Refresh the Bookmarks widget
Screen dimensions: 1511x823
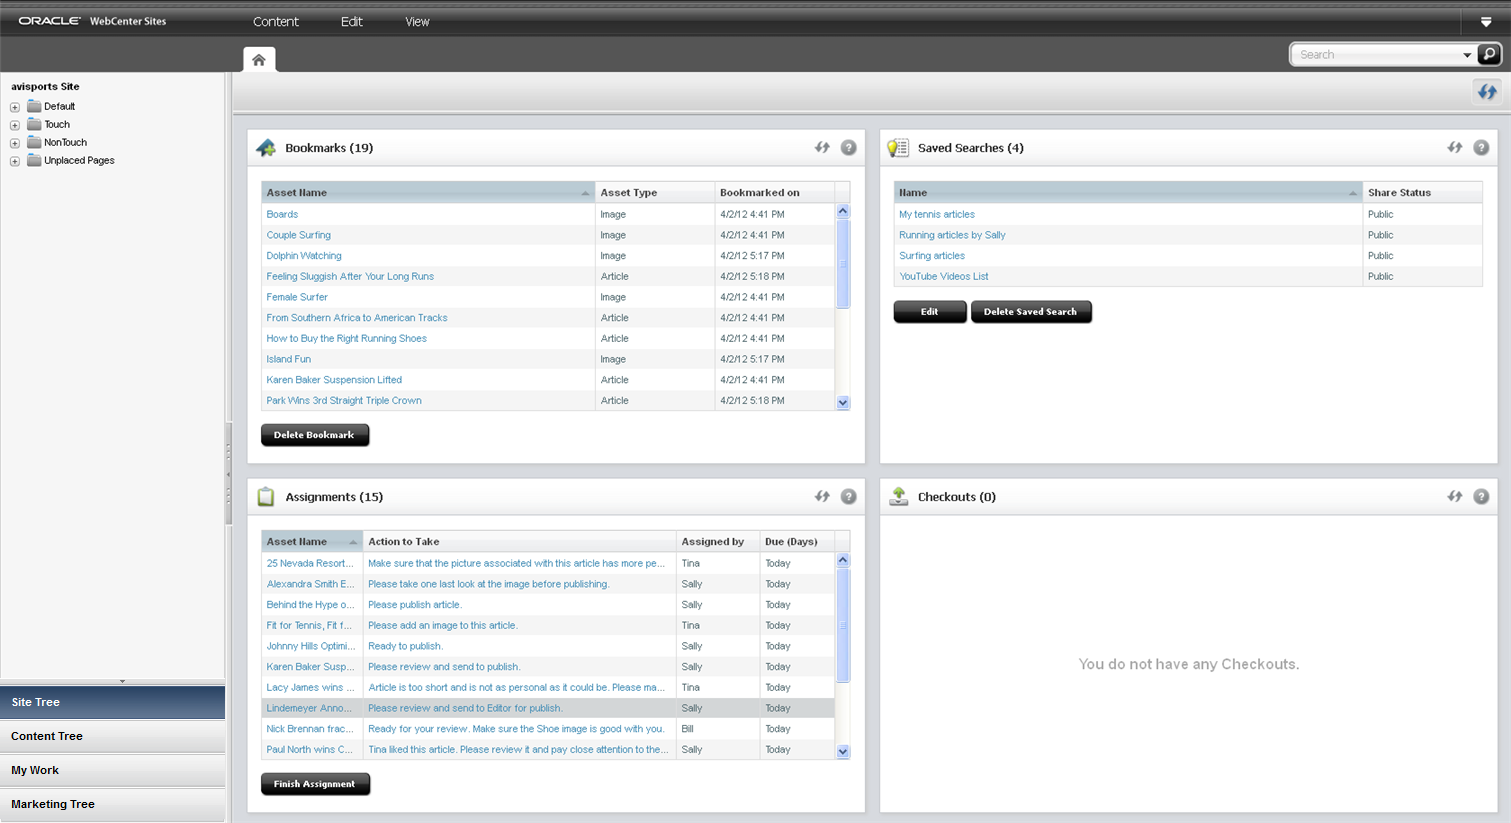click(x=822, y=147)
